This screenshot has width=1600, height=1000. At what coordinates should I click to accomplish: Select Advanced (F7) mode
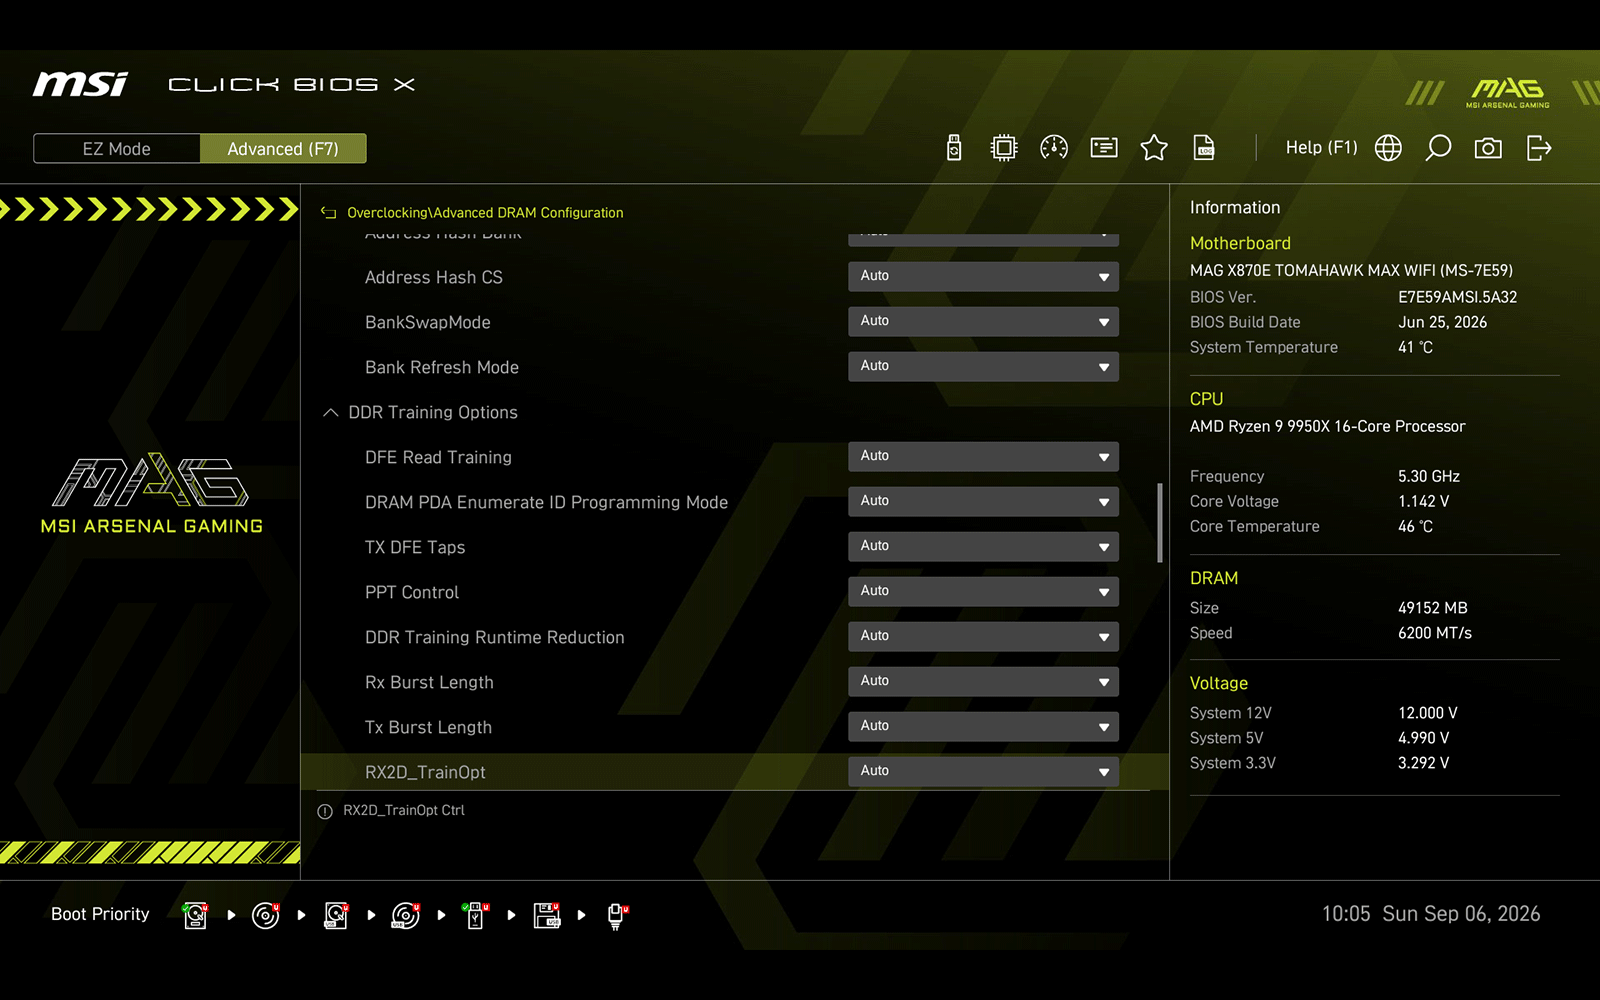[283, 148]
